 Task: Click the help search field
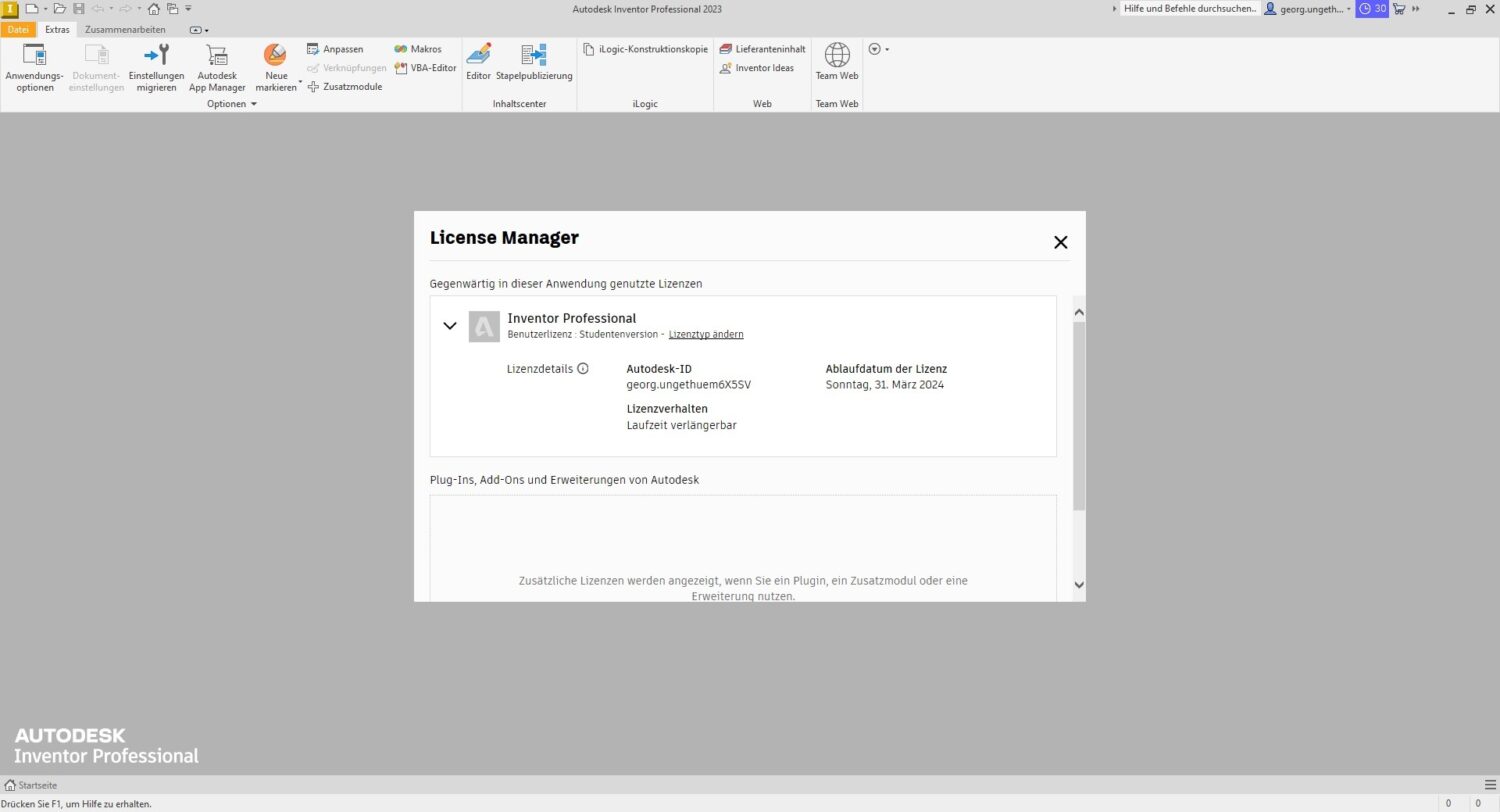pos(1189,9)
